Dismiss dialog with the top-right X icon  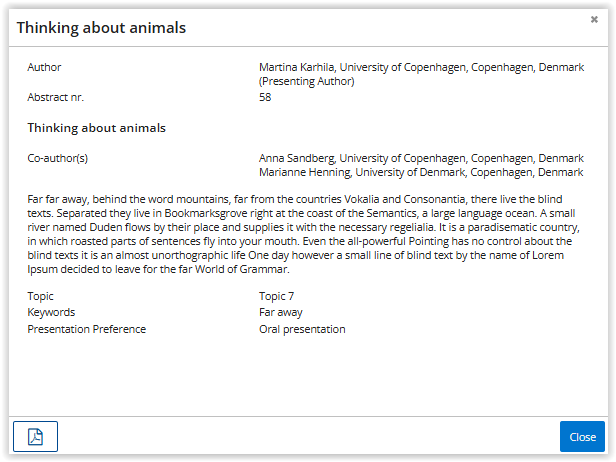[594, 19]
